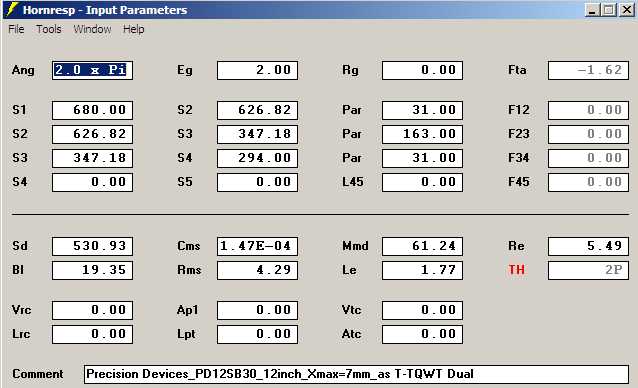The width and height of the screenshot is (638, 388).
Task: Click the S1 label
Action: click(19, 110)
